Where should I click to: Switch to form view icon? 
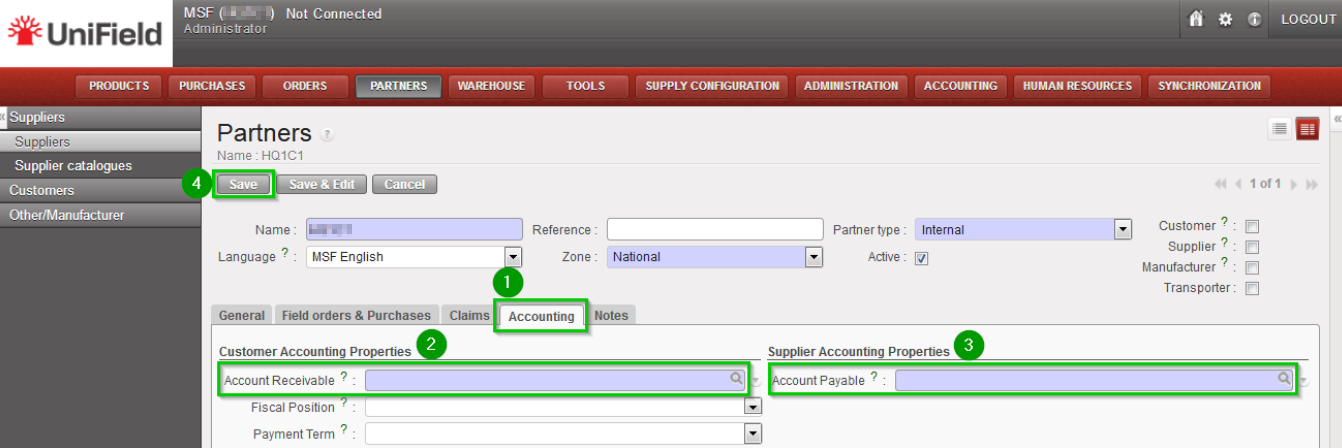1307,128
